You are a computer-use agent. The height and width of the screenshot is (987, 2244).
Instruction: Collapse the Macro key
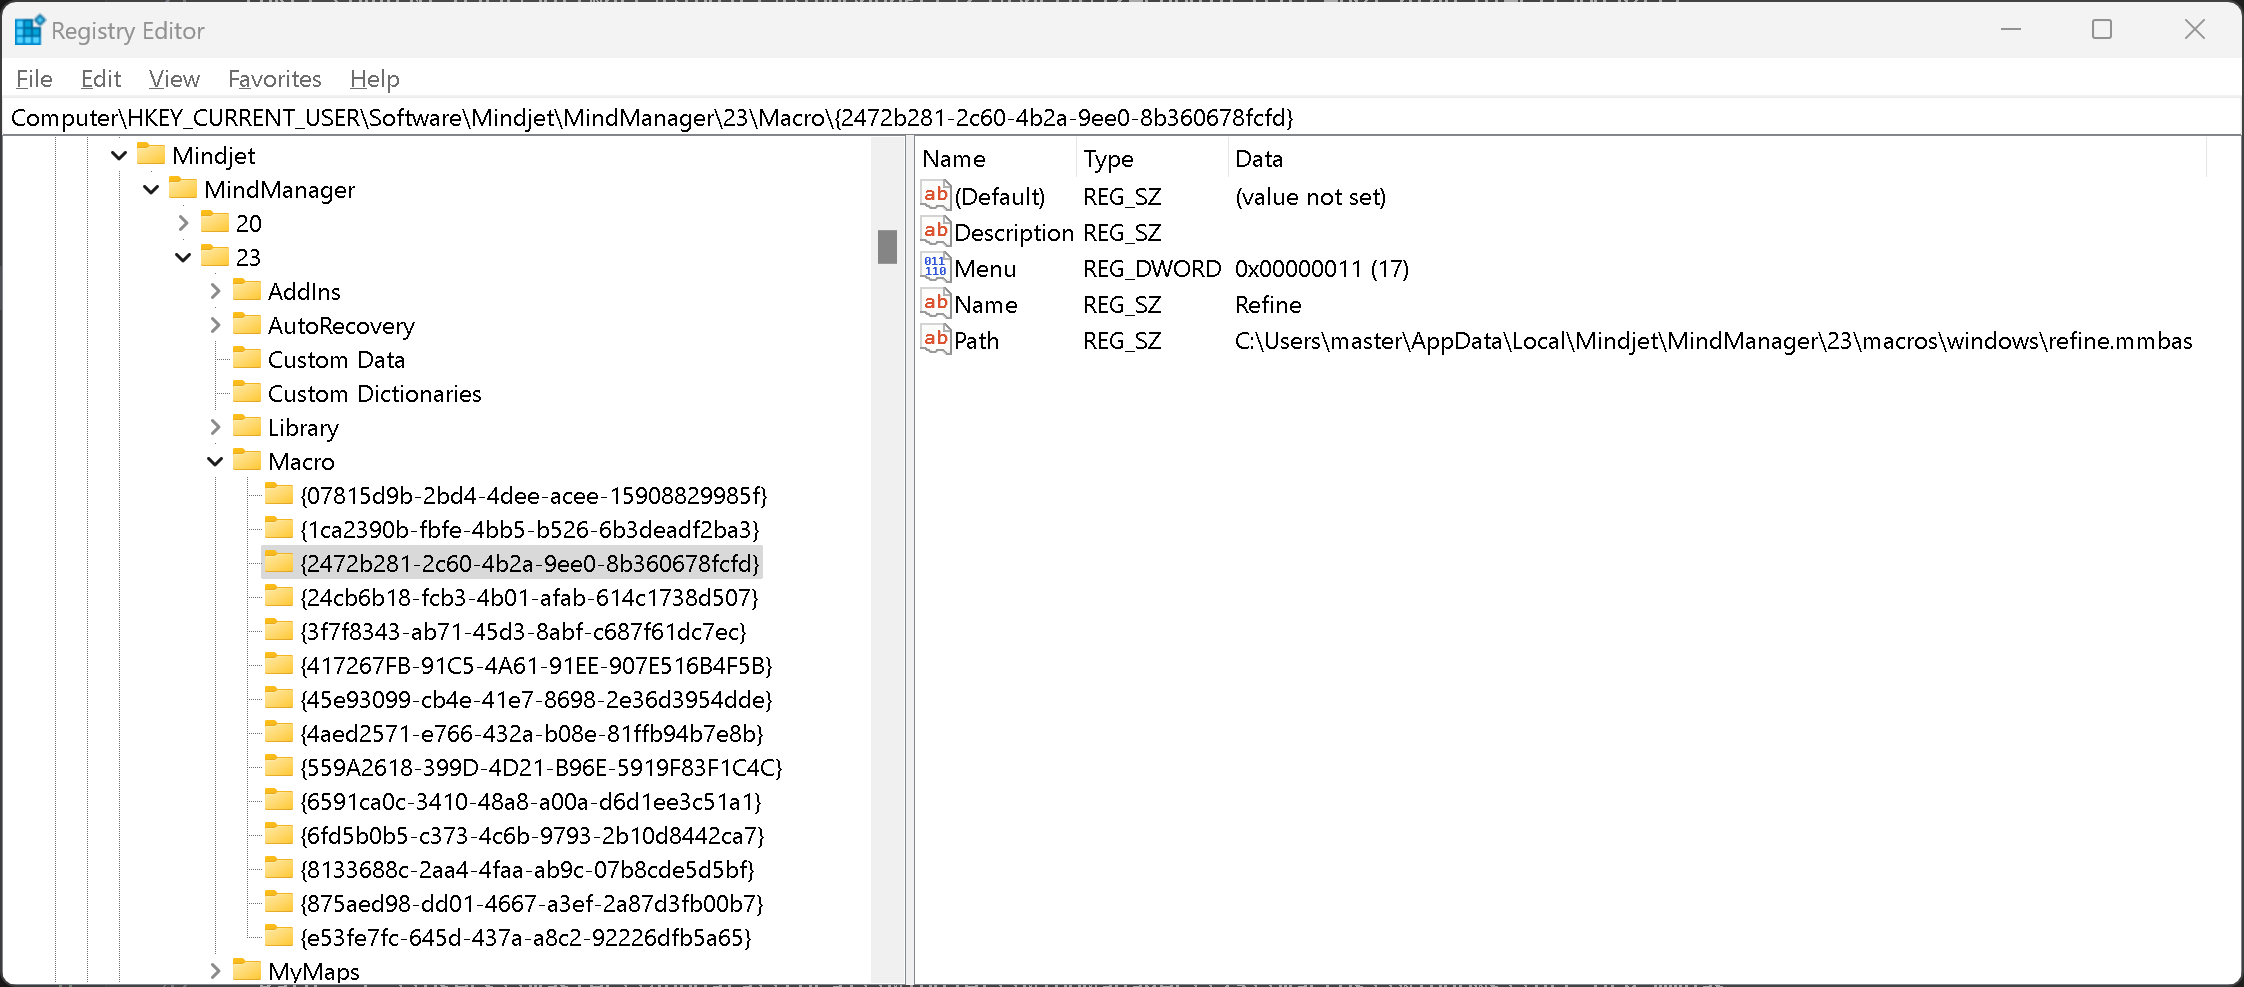point(215,461)
